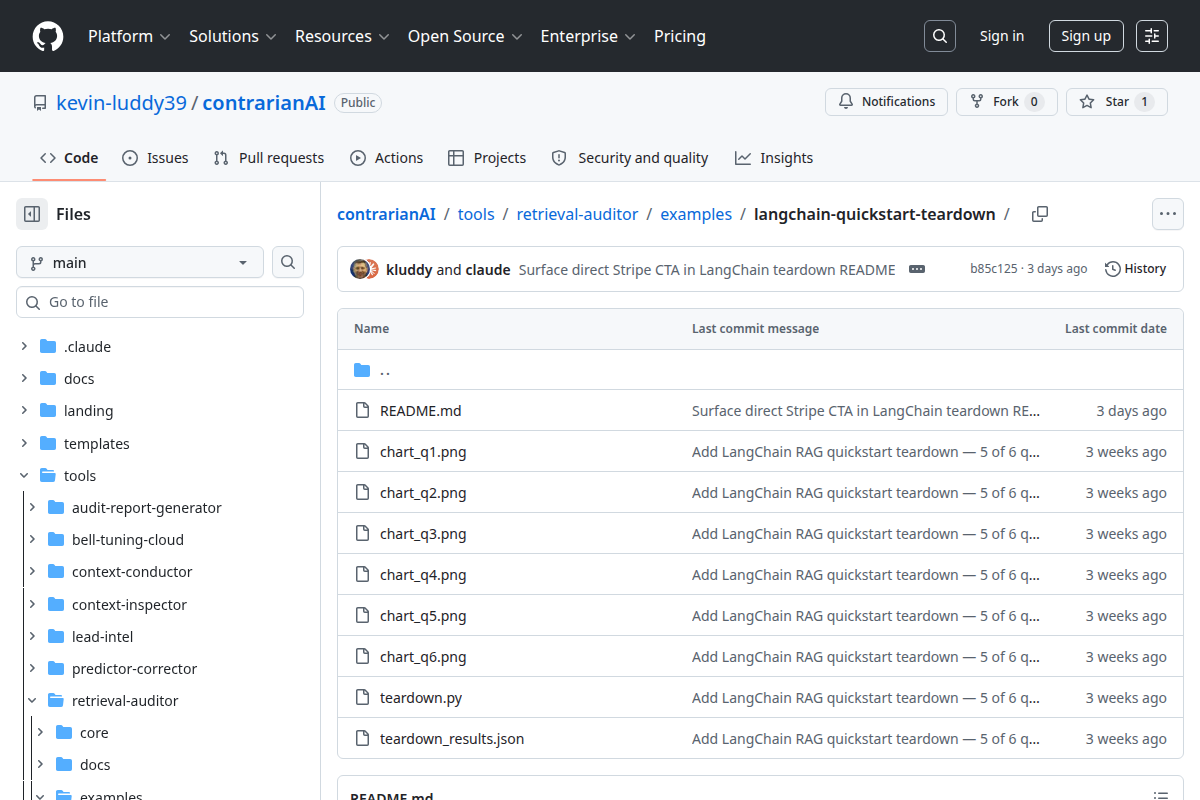Viewport: 1200px width, 800px height.
Task: Switch to the Insights tab
Action: (x=774, y=158)
